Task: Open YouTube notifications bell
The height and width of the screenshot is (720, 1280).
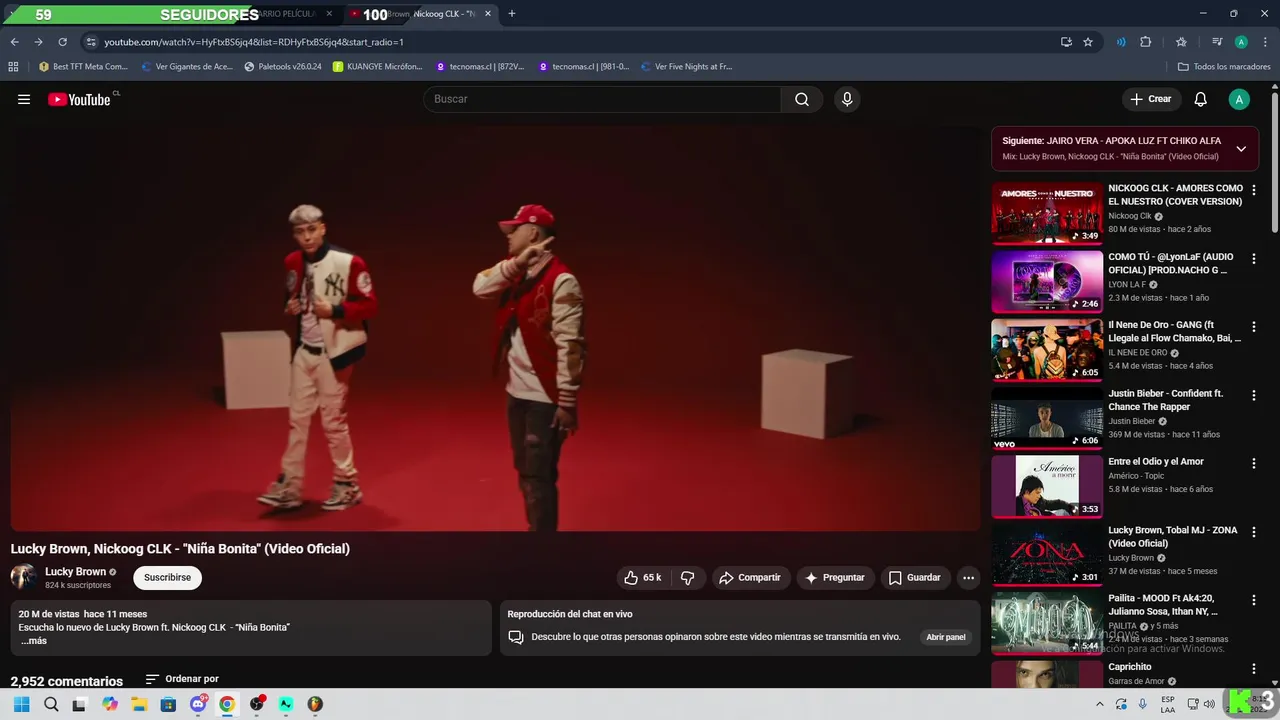Action: [1201, 99]
